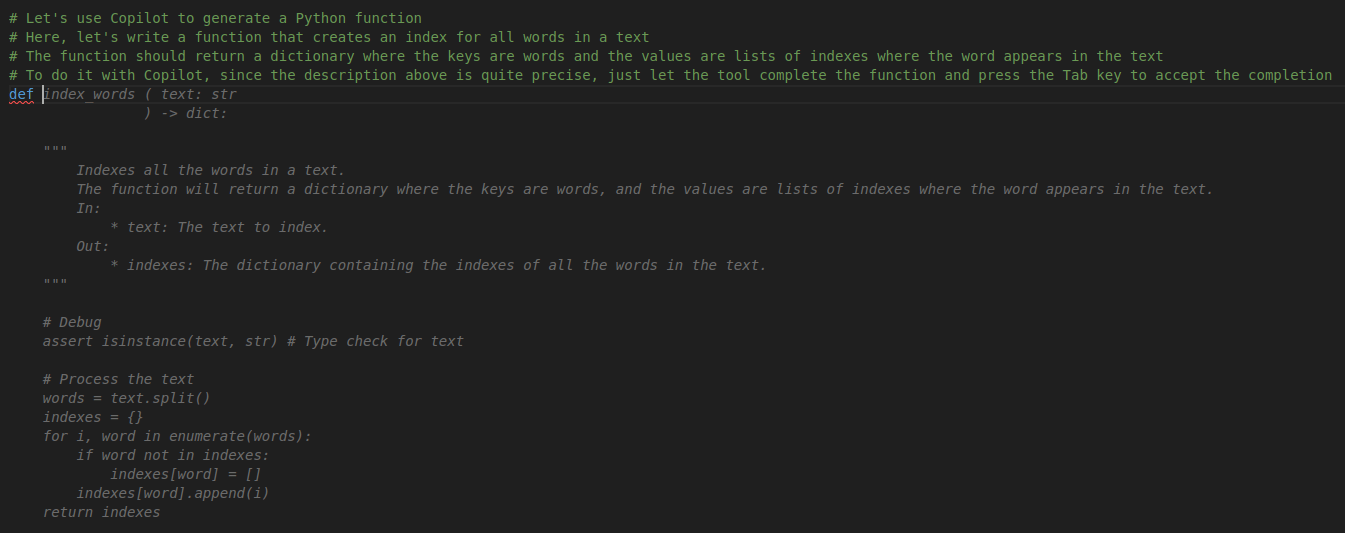Click the 'indexes[word].append(i)' line

click(x=173, y=493)
